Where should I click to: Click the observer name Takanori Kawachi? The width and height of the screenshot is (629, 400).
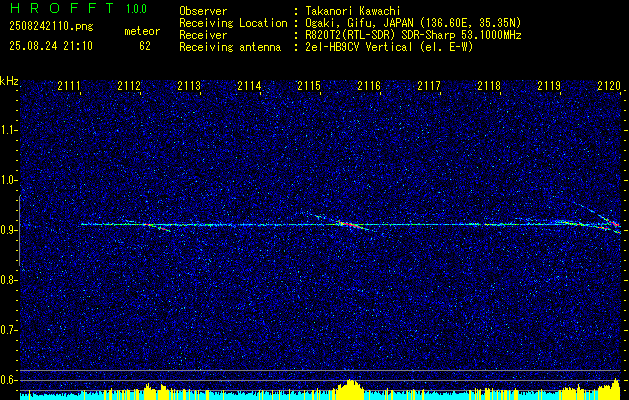pos(351,11)
